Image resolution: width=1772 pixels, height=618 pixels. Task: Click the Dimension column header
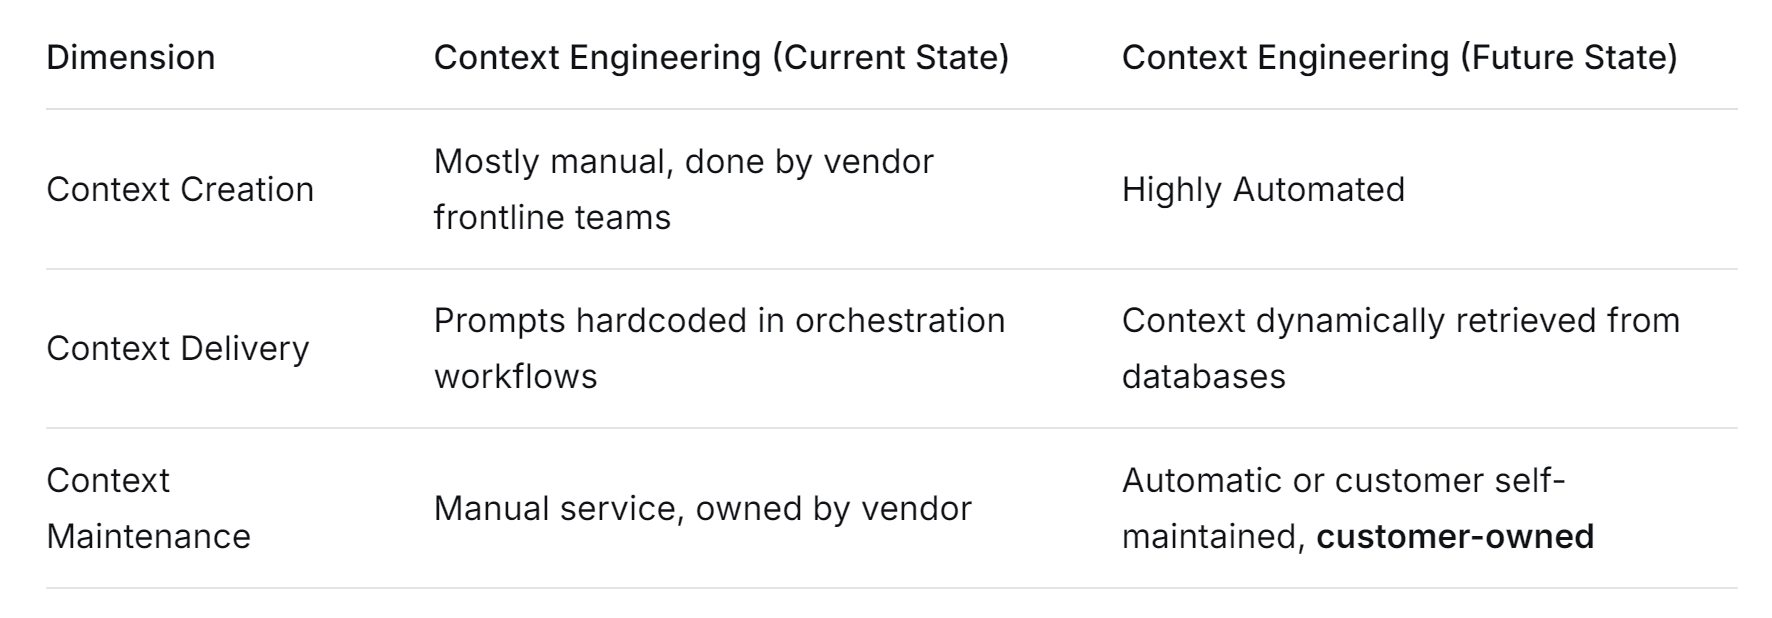[x=130, y=58]
